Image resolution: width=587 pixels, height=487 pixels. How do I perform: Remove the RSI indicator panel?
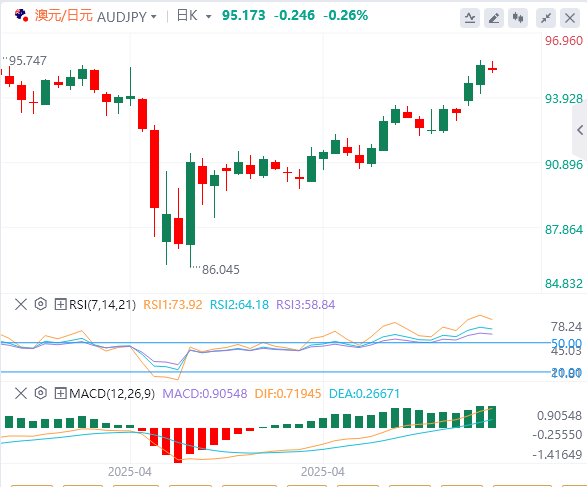tap(21, 304)
